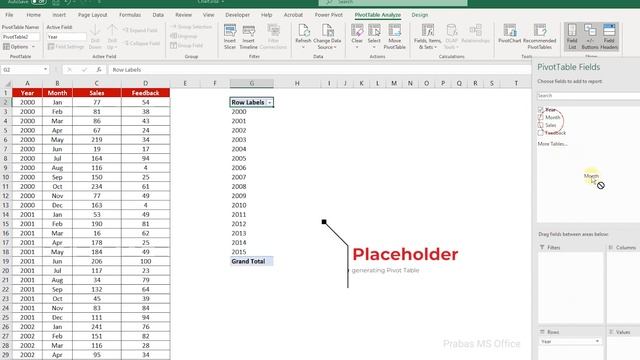Click the Insert Timeline icon
Screen dimensions: 640x360
[x=248, y=37]
